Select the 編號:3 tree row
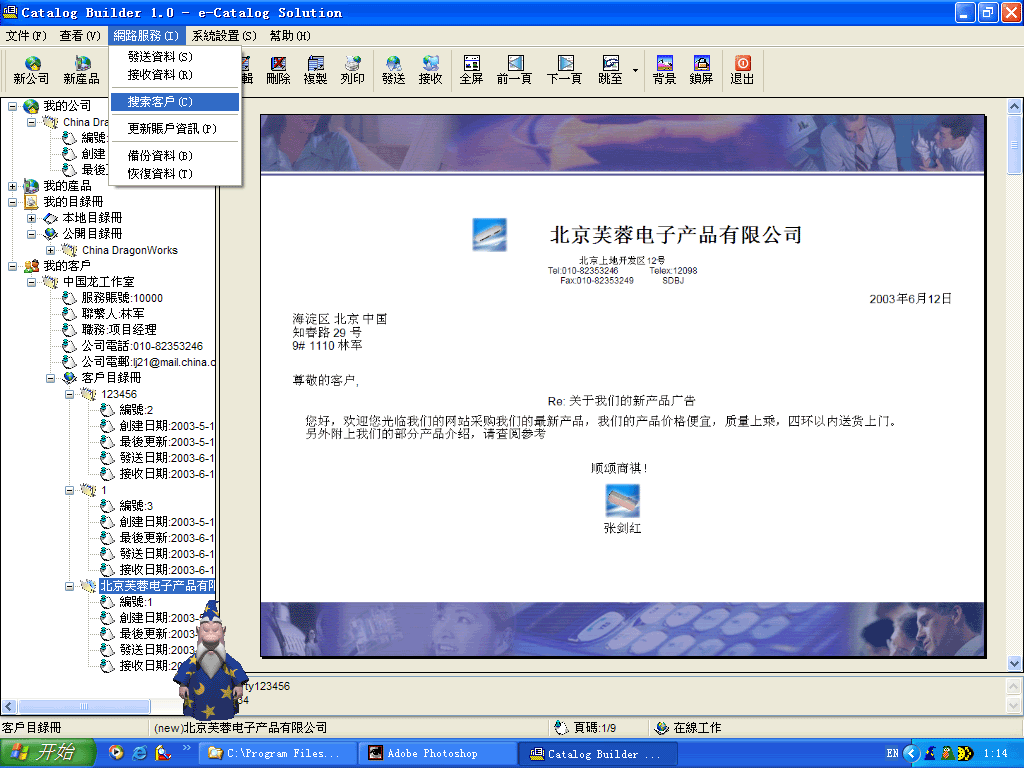The height and width of the screenshot is (768, 1024). pyautogui.click(x=136, y=506)
